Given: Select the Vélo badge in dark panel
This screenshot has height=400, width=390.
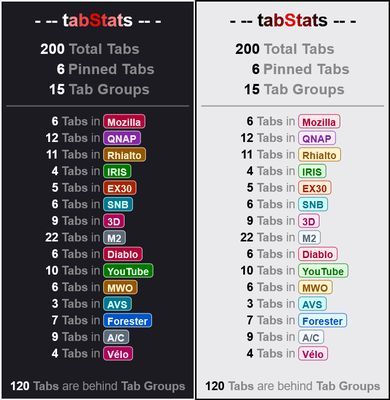Looking at the screenshot, I should 118,354.
